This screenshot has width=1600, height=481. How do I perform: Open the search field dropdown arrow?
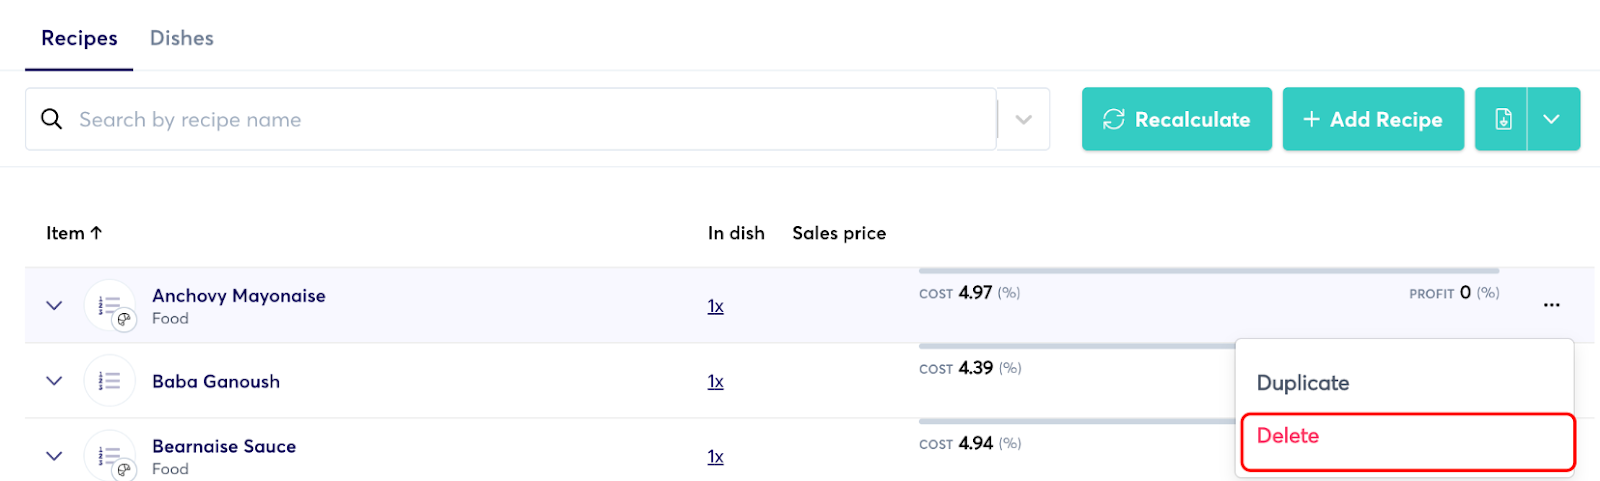(1023, 119)
